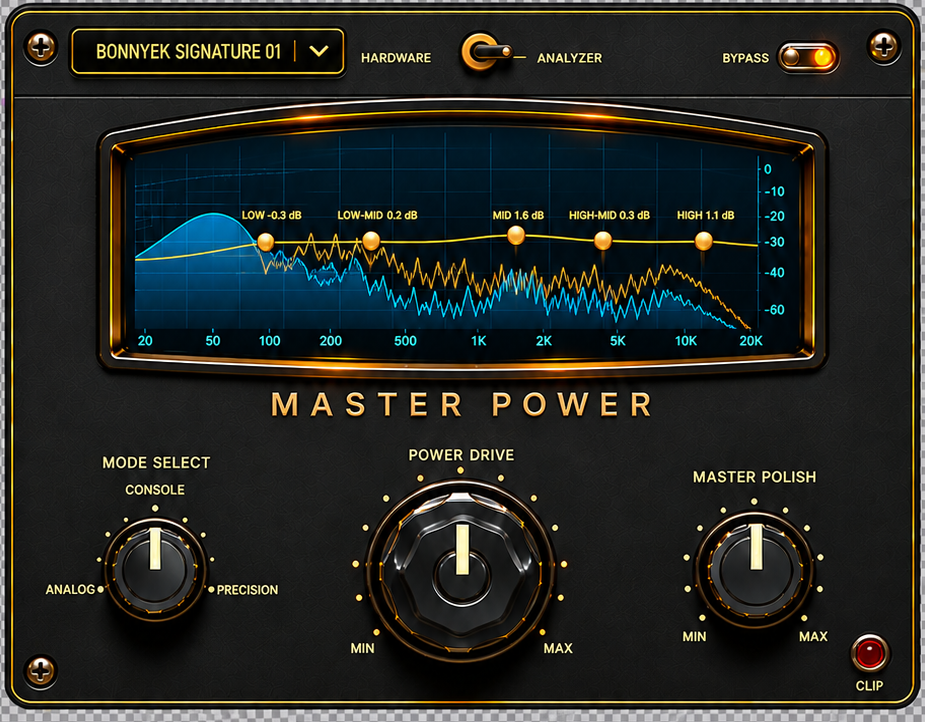Toggle the Bypass switch
Viewport: 925px width, 722px height.
click(808, 57)
